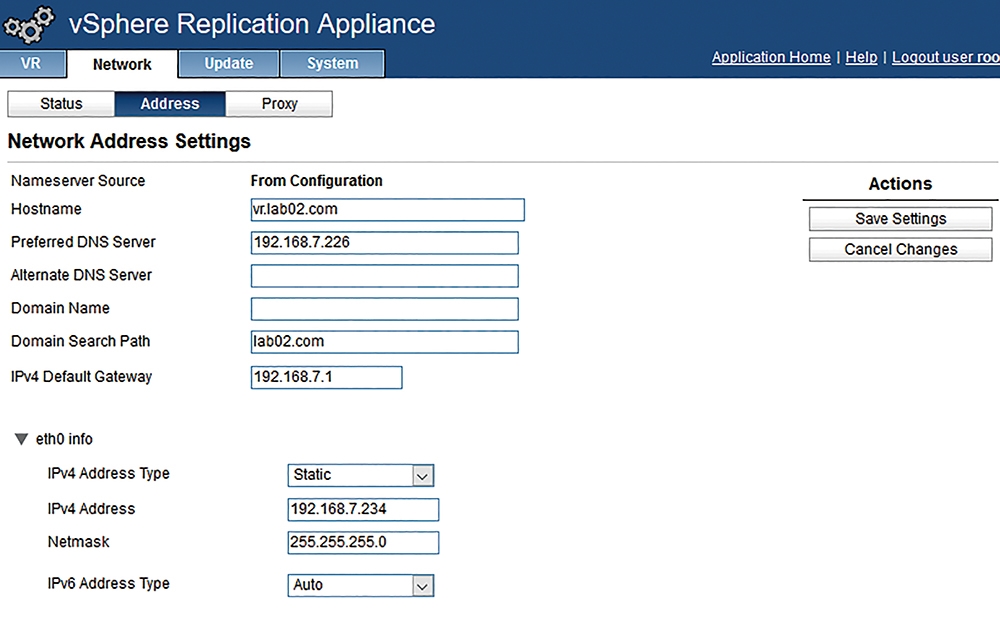This screenshot has width=1000, height=623.
Task: Click the eth0 info label text
Action: [x=64, y=439]
